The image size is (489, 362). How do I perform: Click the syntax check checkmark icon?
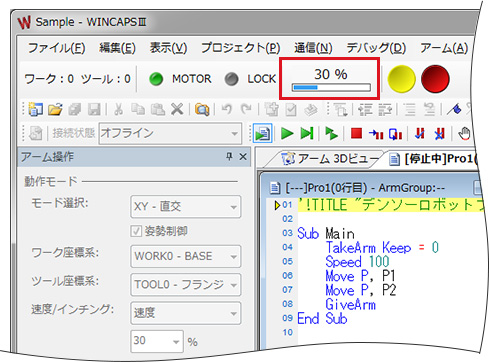(x=291, y=109)
